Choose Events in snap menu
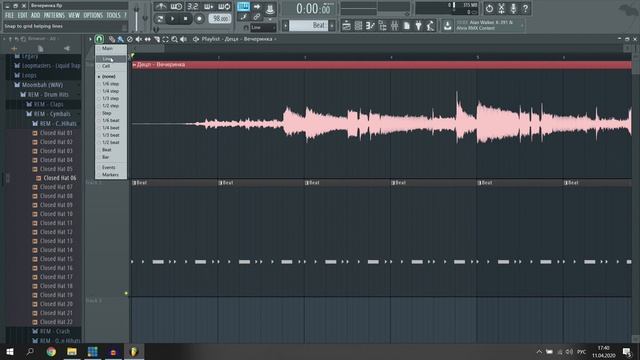Image resolution: width=640 pixels, height=360 pixels. point(109,167)
